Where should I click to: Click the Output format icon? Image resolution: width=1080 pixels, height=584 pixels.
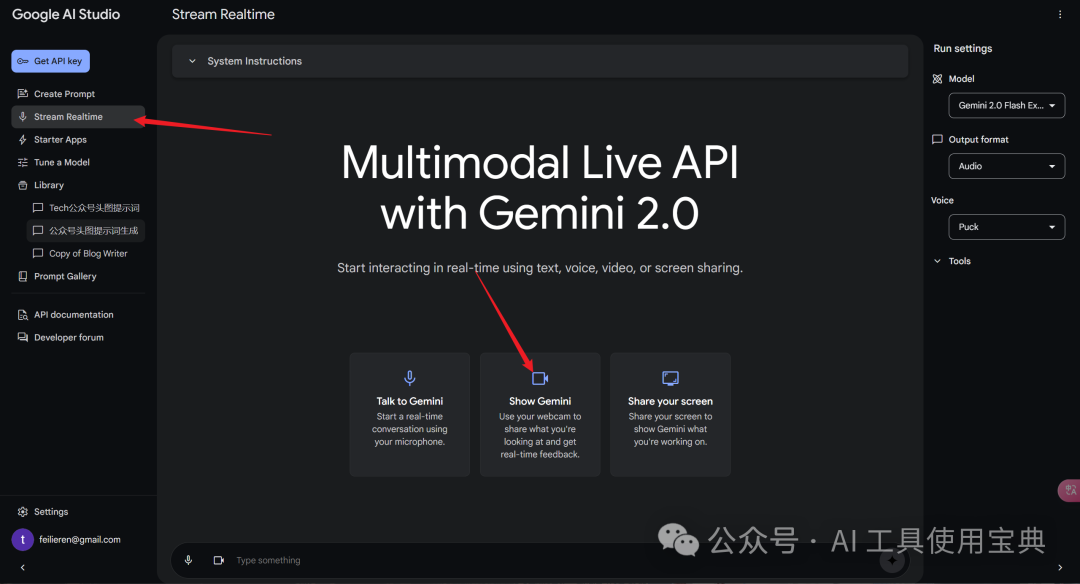pos(937,139)
